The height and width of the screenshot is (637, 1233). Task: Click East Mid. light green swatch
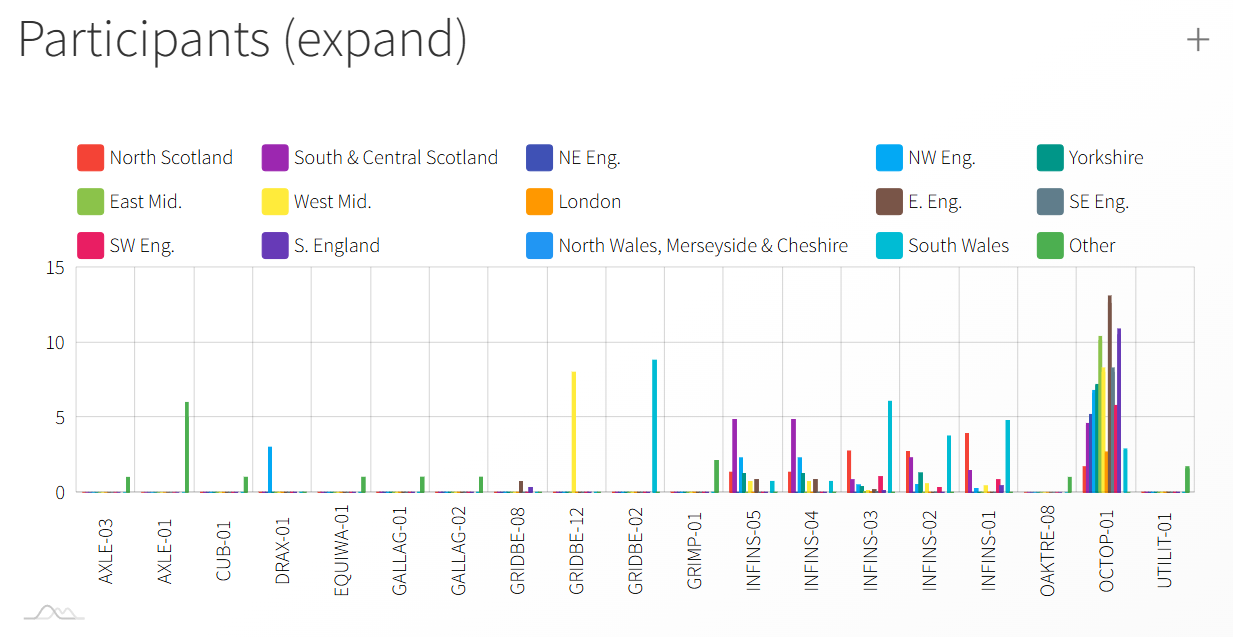[x=91, y=202]
